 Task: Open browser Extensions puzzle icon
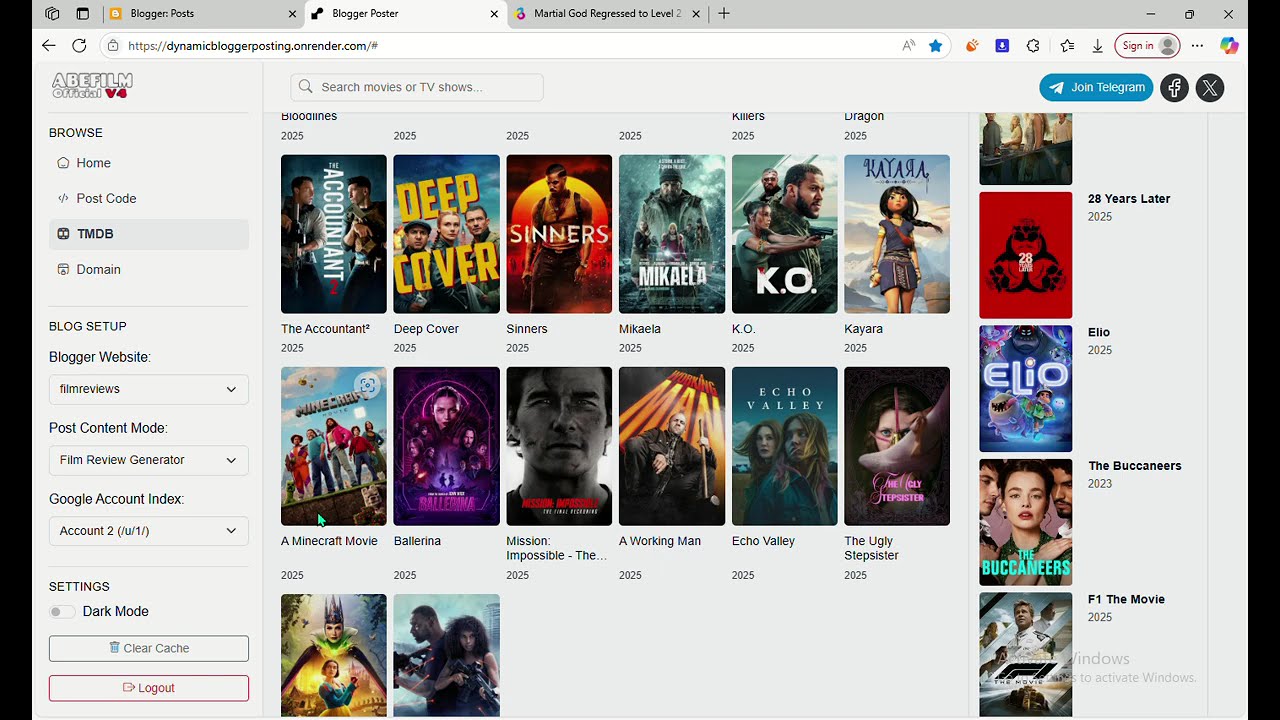pos(1033,45)
